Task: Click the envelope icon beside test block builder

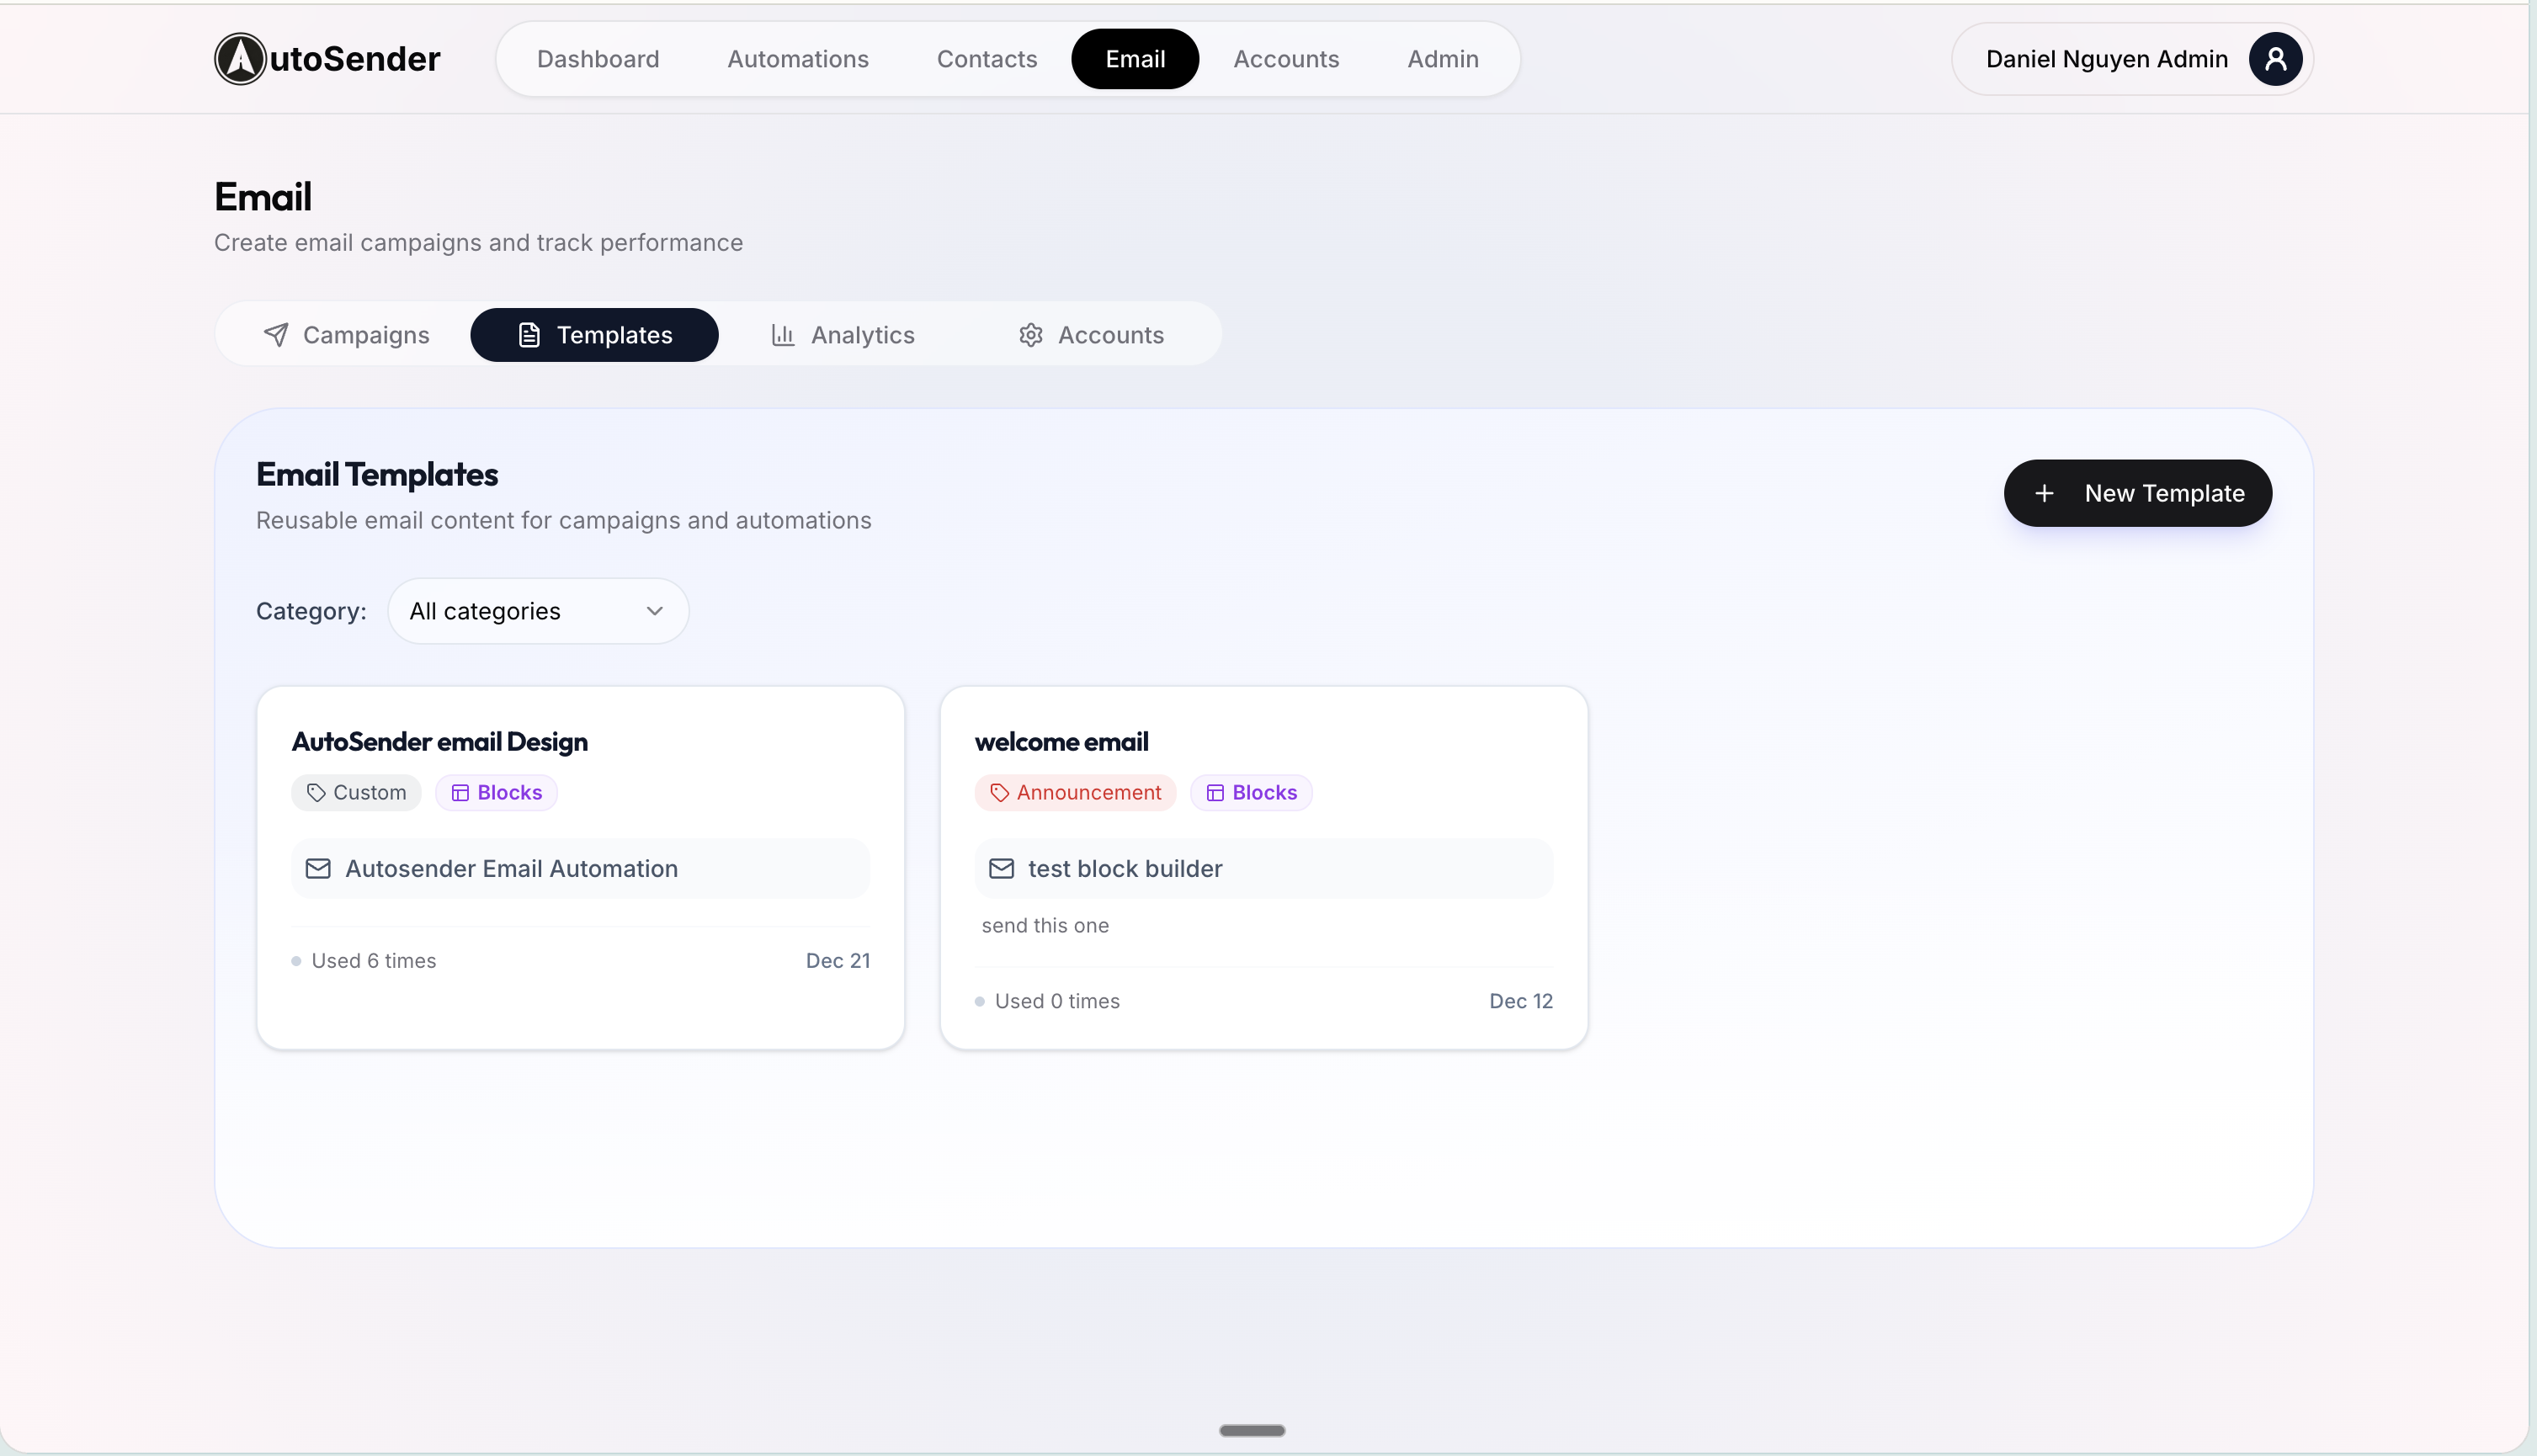Action: pyautogui.click(x=1001, y=868)
